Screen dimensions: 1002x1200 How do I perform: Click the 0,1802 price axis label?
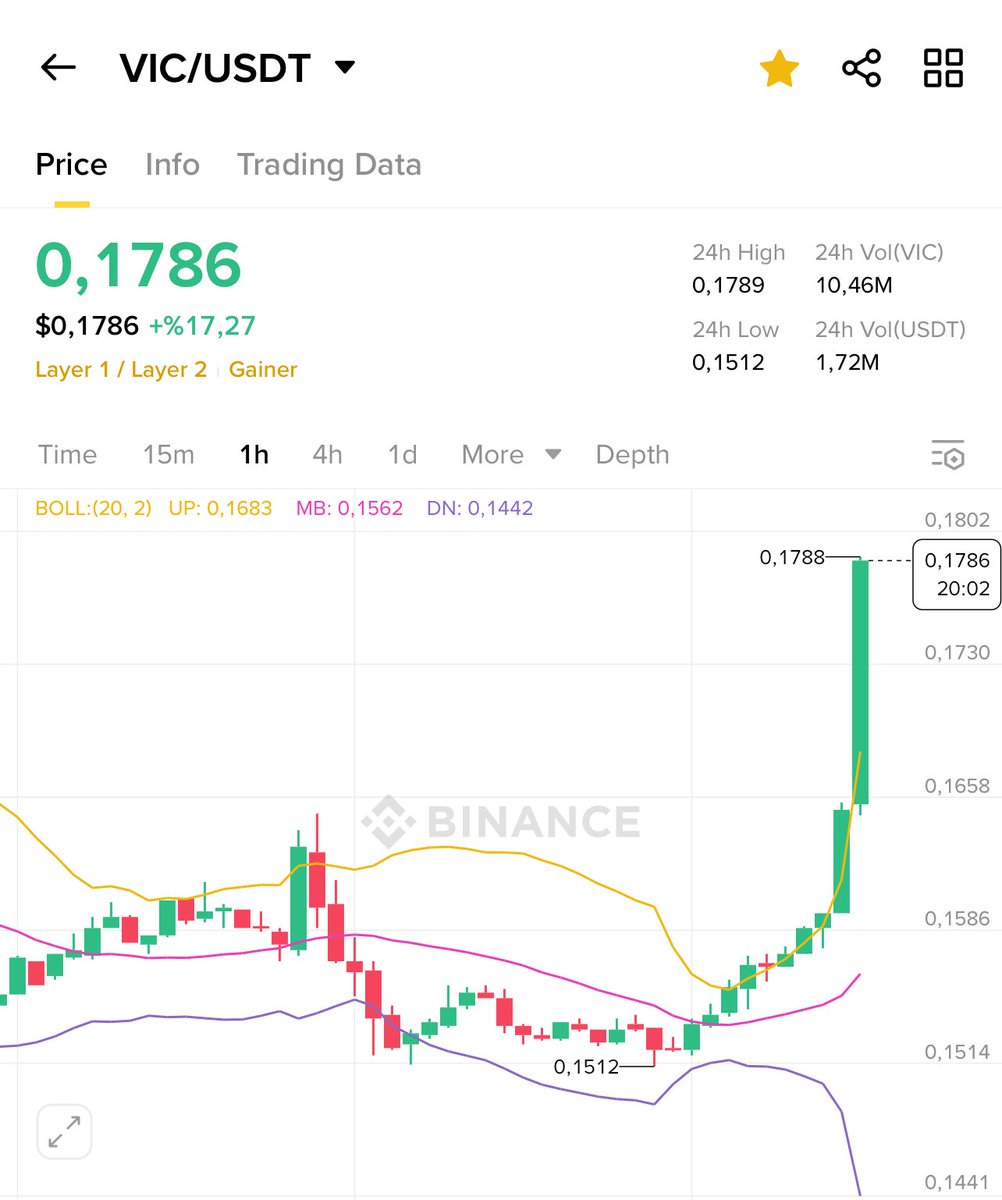coord(957,520)
